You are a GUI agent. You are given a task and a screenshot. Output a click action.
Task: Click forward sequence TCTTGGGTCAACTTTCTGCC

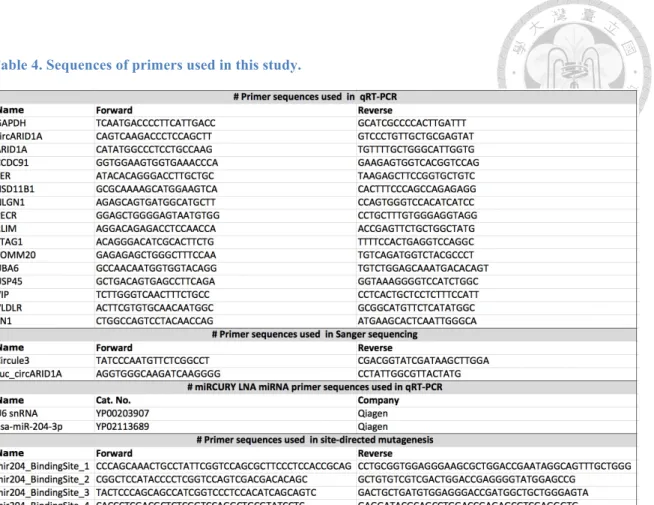(x=153, y=294)
